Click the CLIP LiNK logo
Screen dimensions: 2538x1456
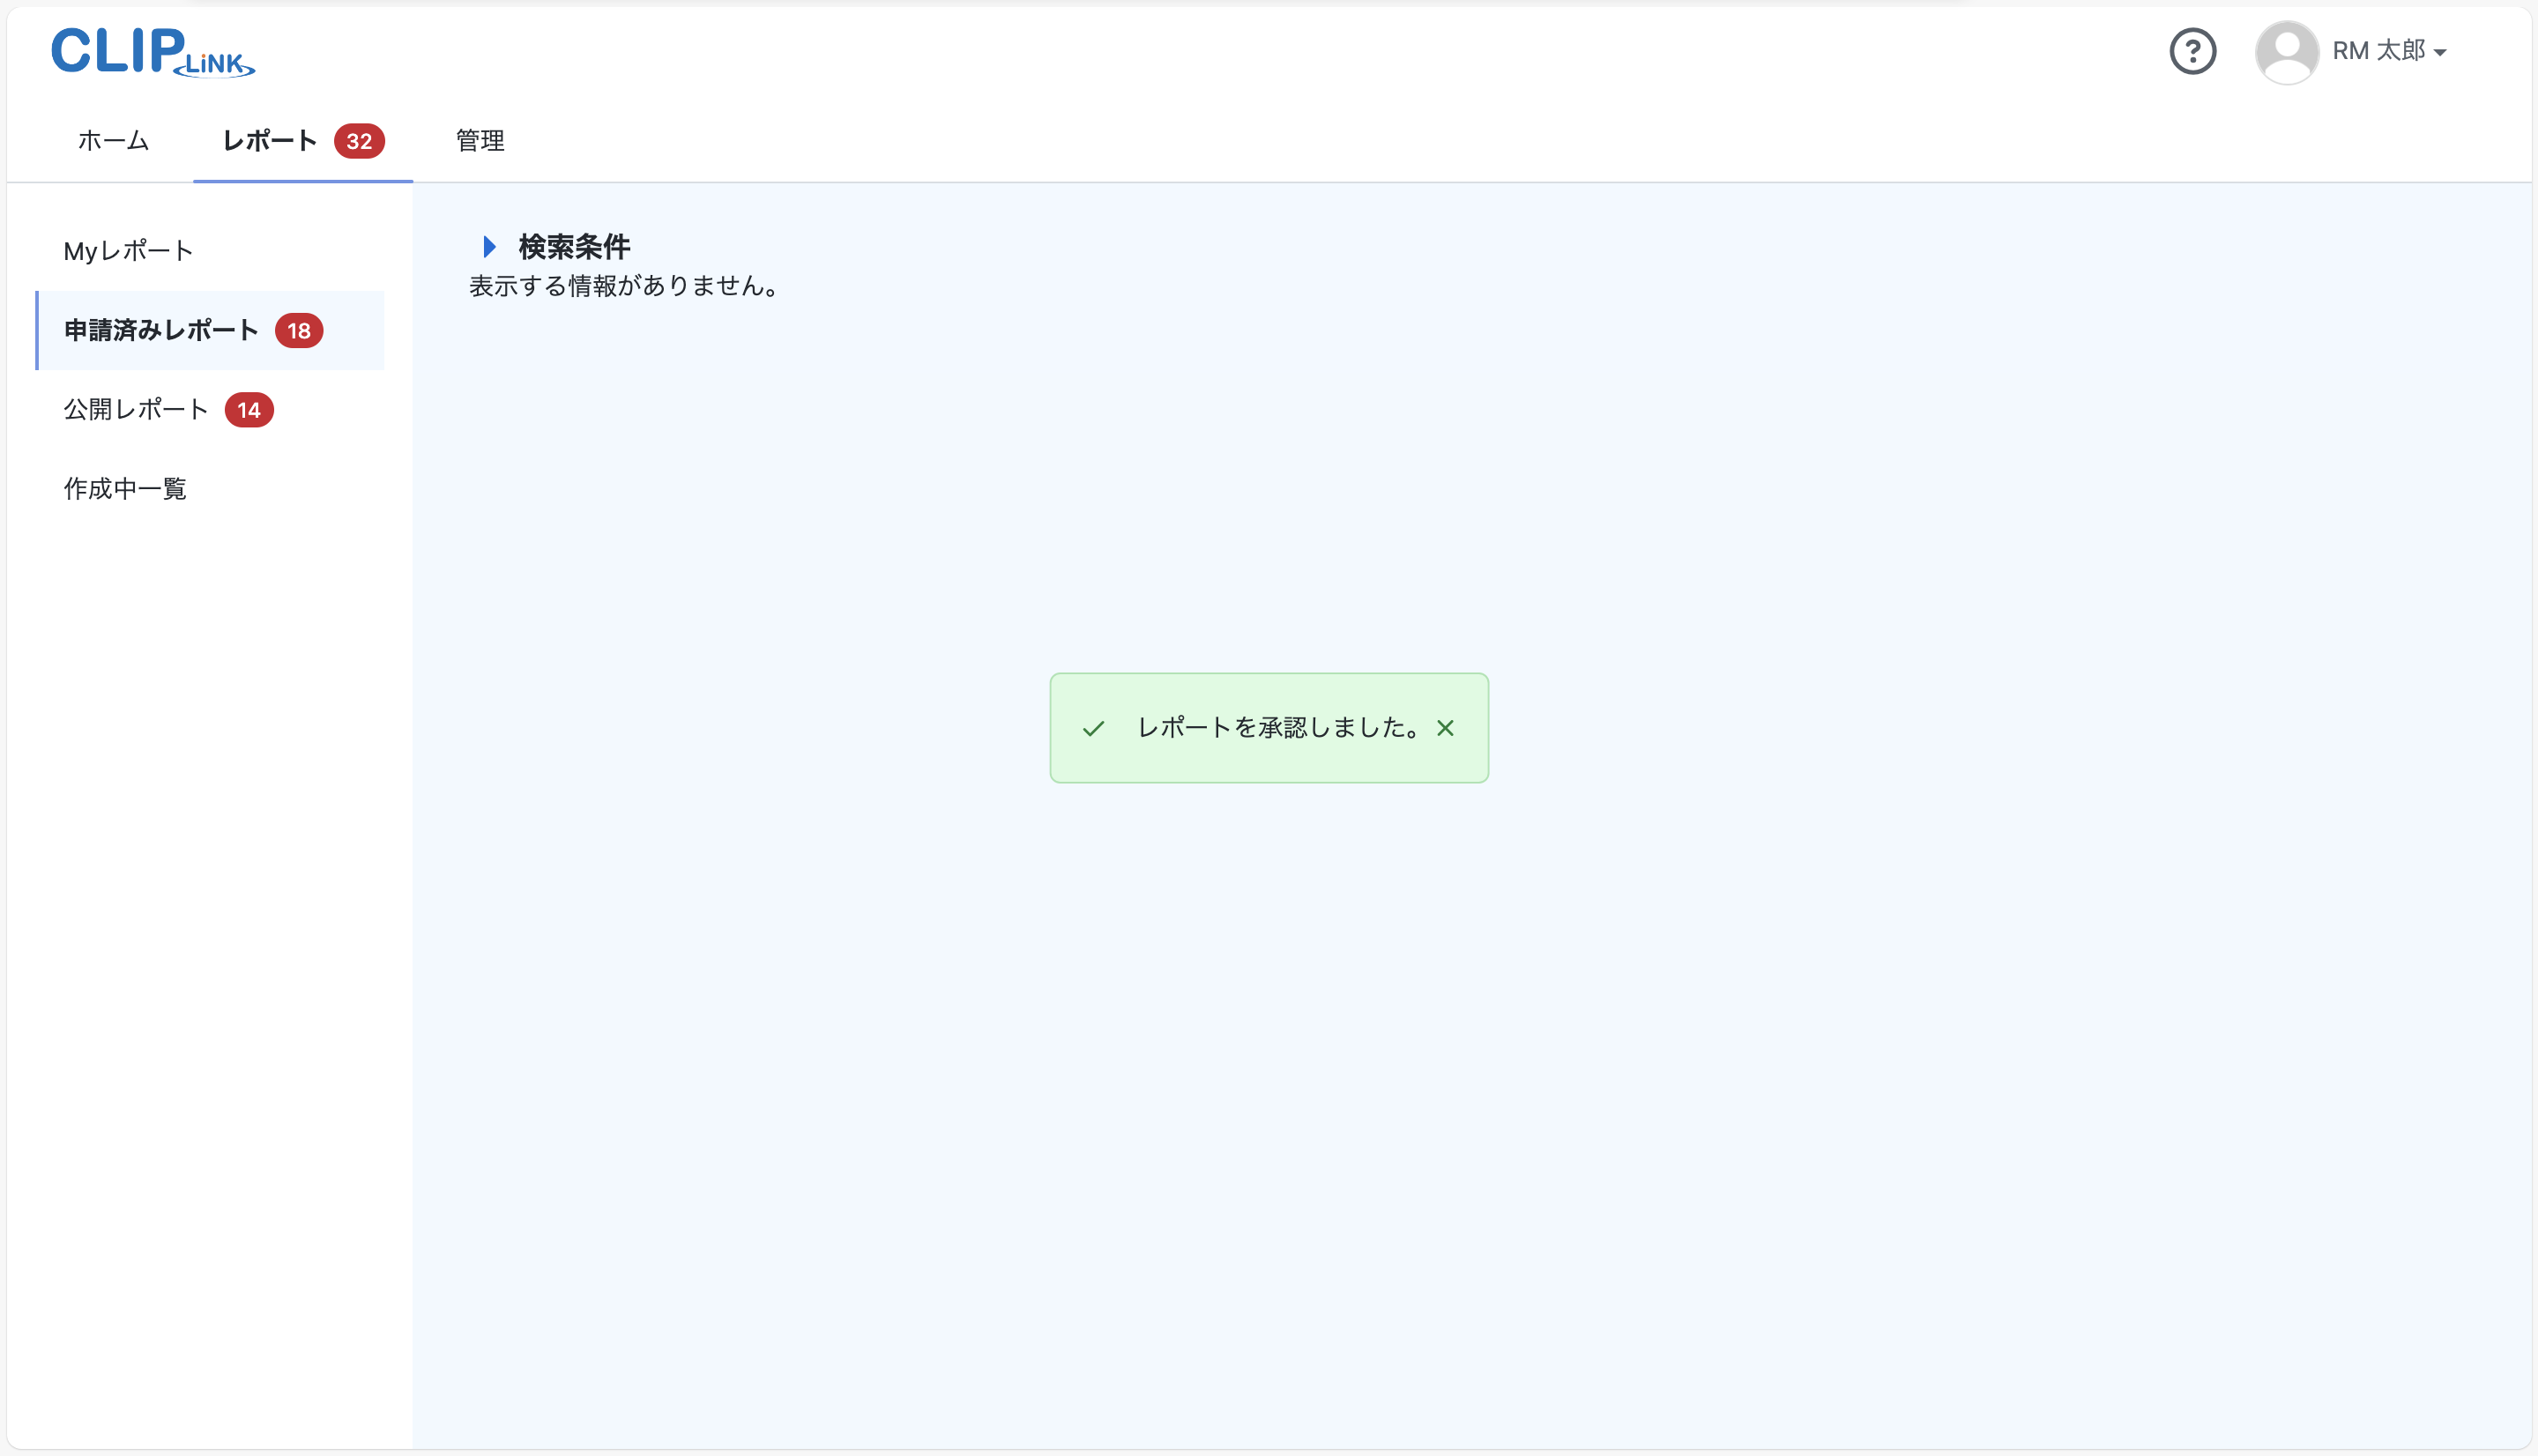(152, 50)
